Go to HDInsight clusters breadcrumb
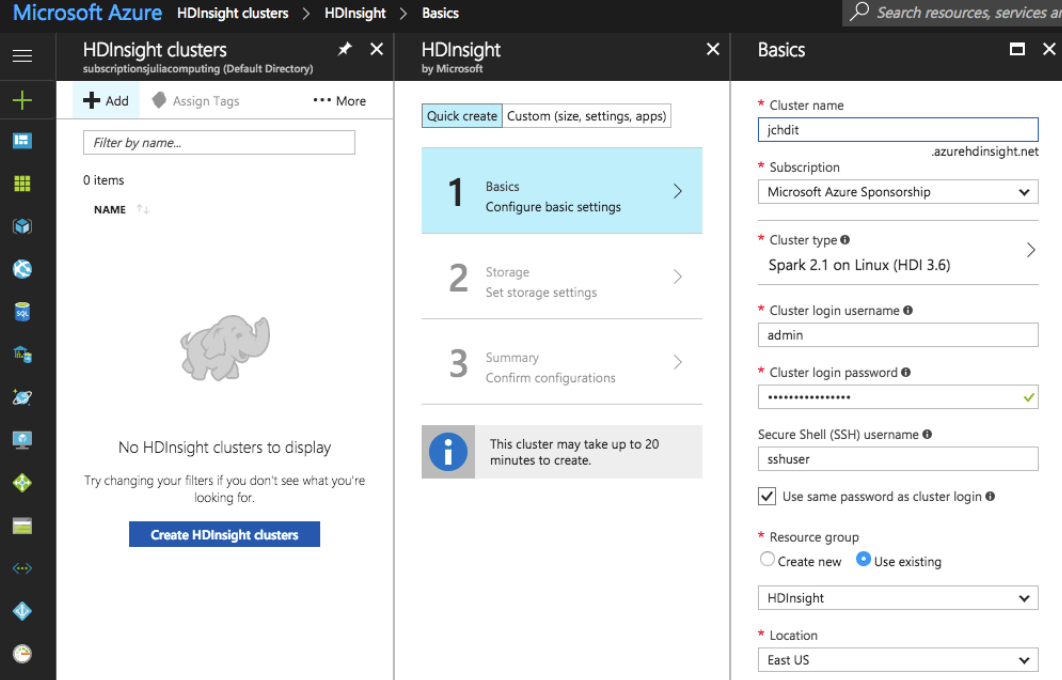Screen dimensions: 1062x680 coord(232,13)
